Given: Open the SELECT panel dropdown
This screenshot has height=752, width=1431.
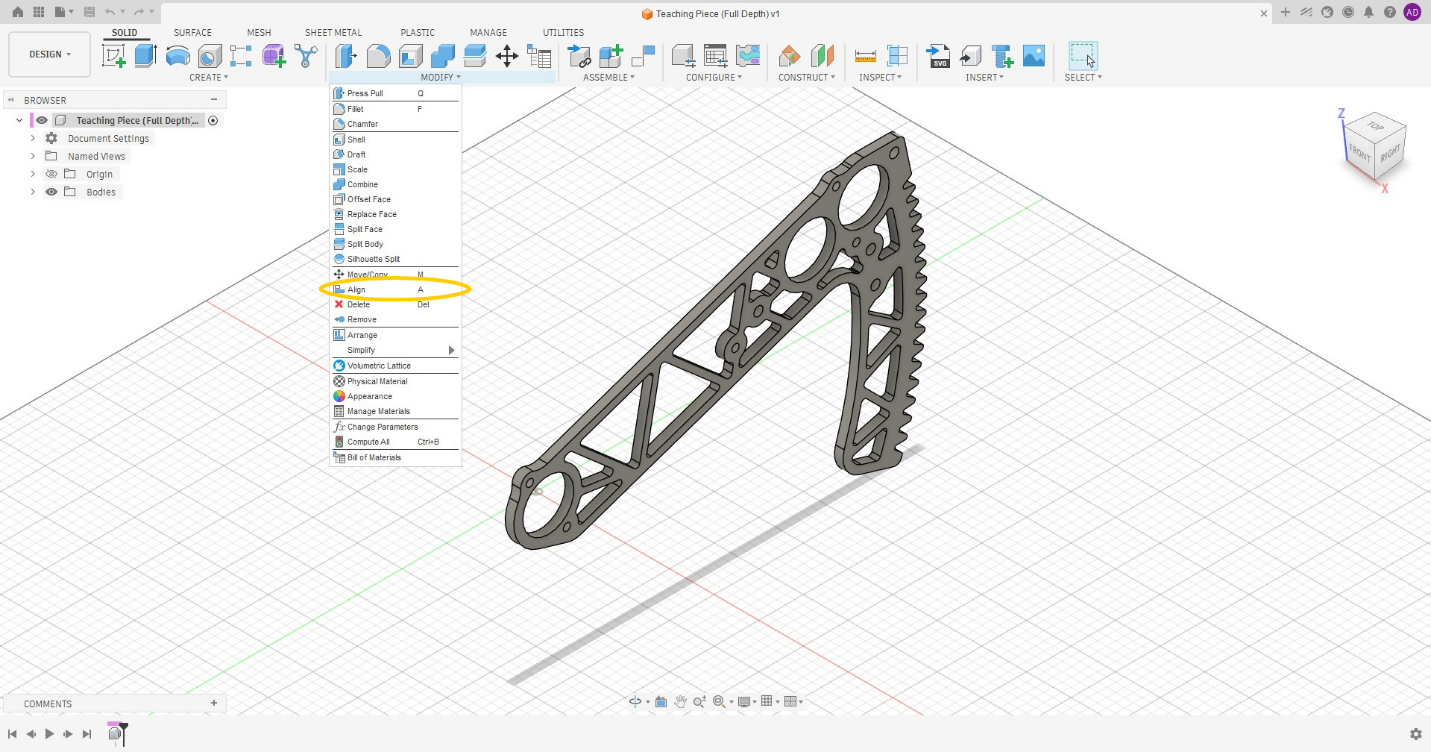Looking at the screenshot, I should pyautogui.click(x=1083, y=77).
